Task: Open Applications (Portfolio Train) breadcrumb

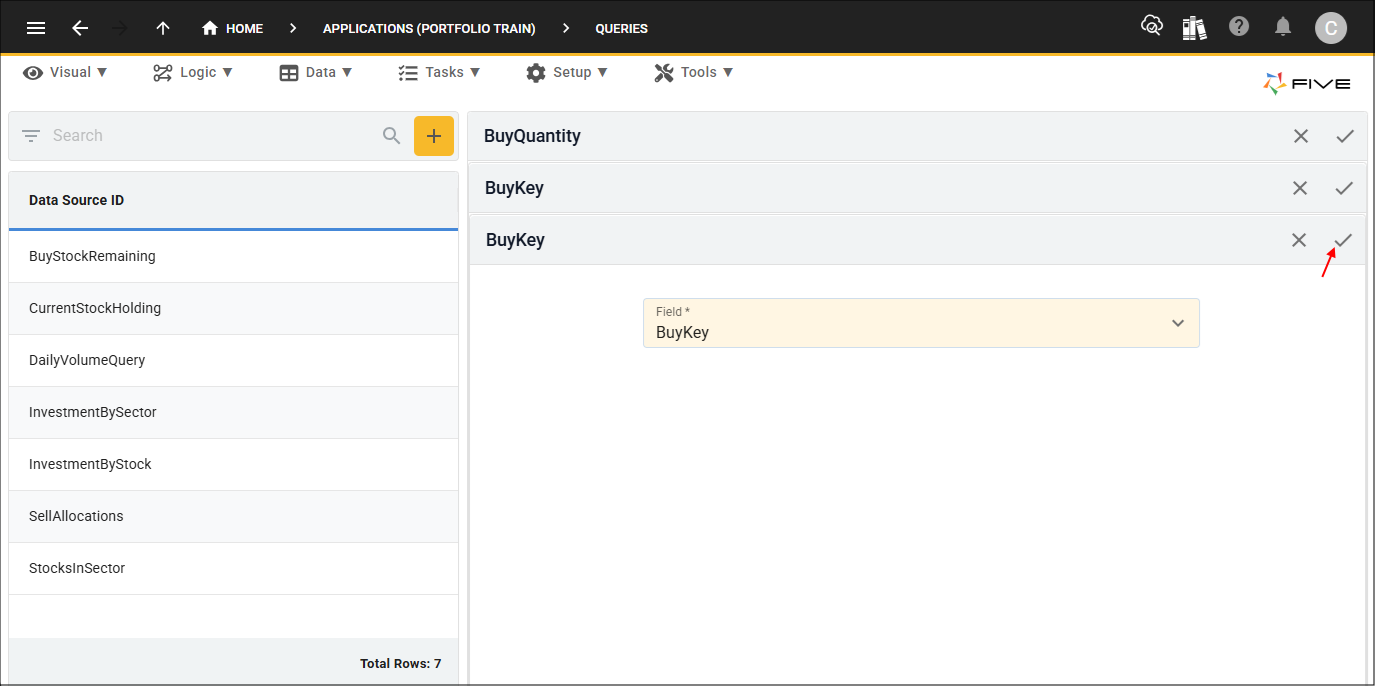Action: click(429, 28)
